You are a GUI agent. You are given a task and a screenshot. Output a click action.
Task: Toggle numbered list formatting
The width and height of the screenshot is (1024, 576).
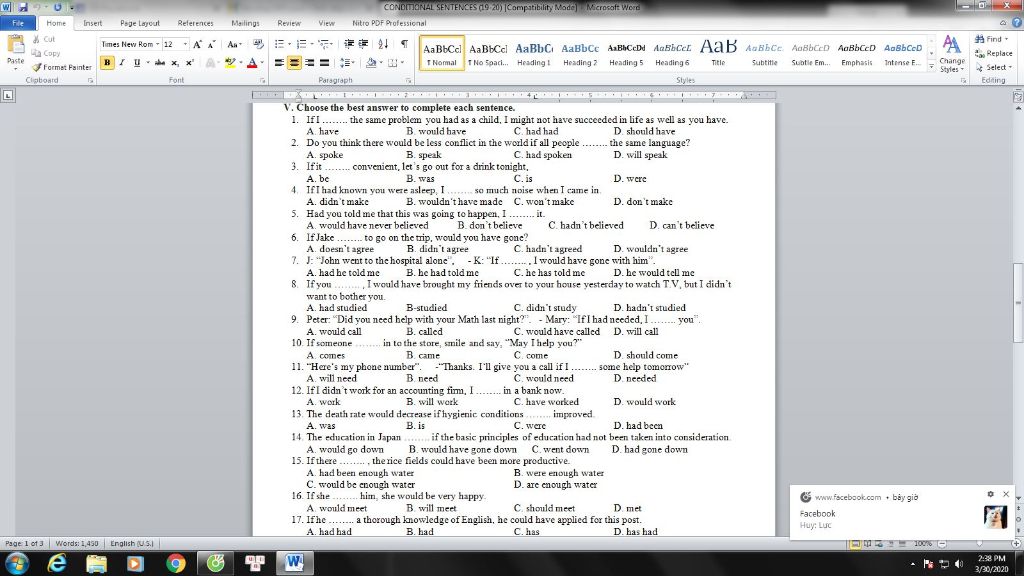point(301,44)
